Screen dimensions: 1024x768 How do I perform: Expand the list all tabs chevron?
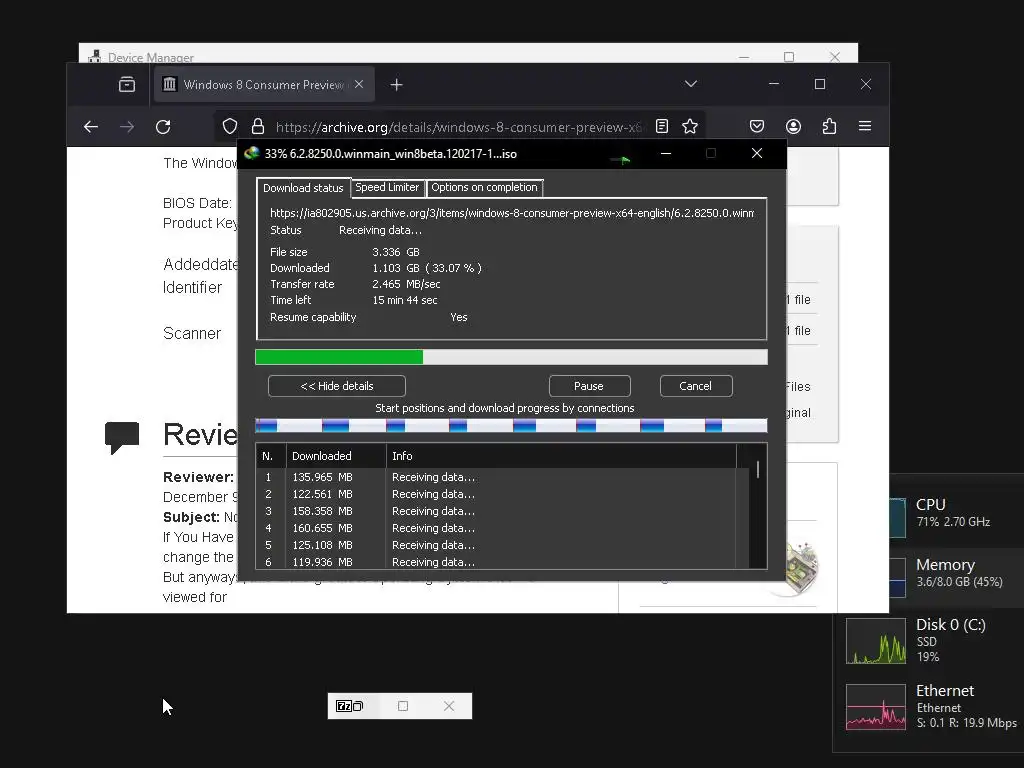pos(691,84)
